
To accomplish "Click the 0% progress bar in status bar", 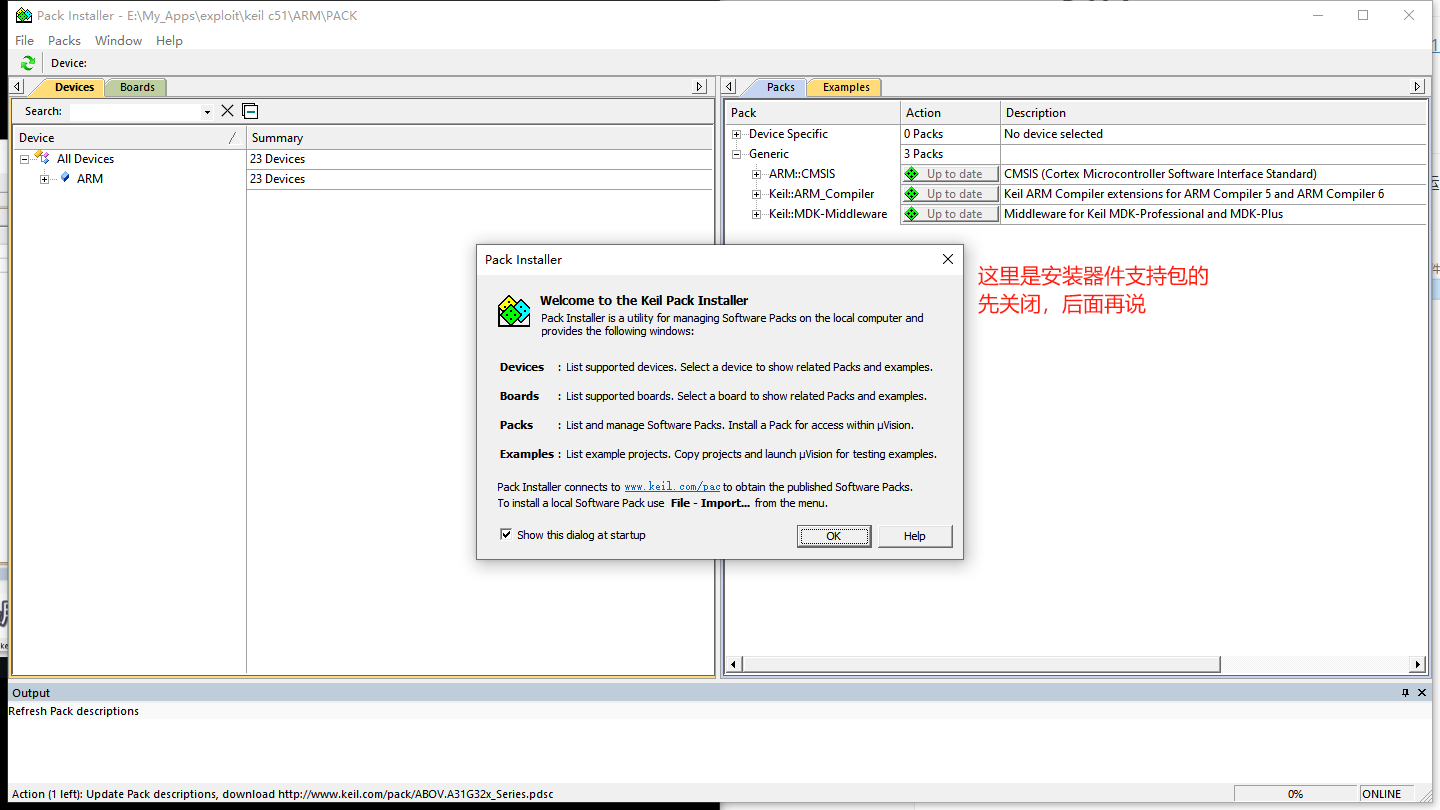I will click(1295, 794).
